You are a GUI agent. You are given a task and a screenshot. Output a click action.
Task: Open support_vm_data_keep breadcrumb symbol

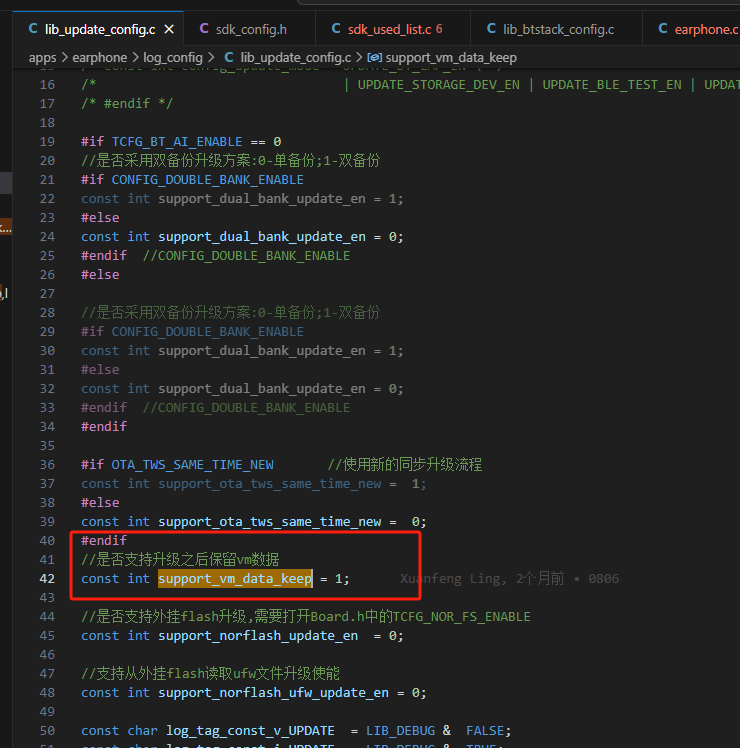(x=451, y=58)
